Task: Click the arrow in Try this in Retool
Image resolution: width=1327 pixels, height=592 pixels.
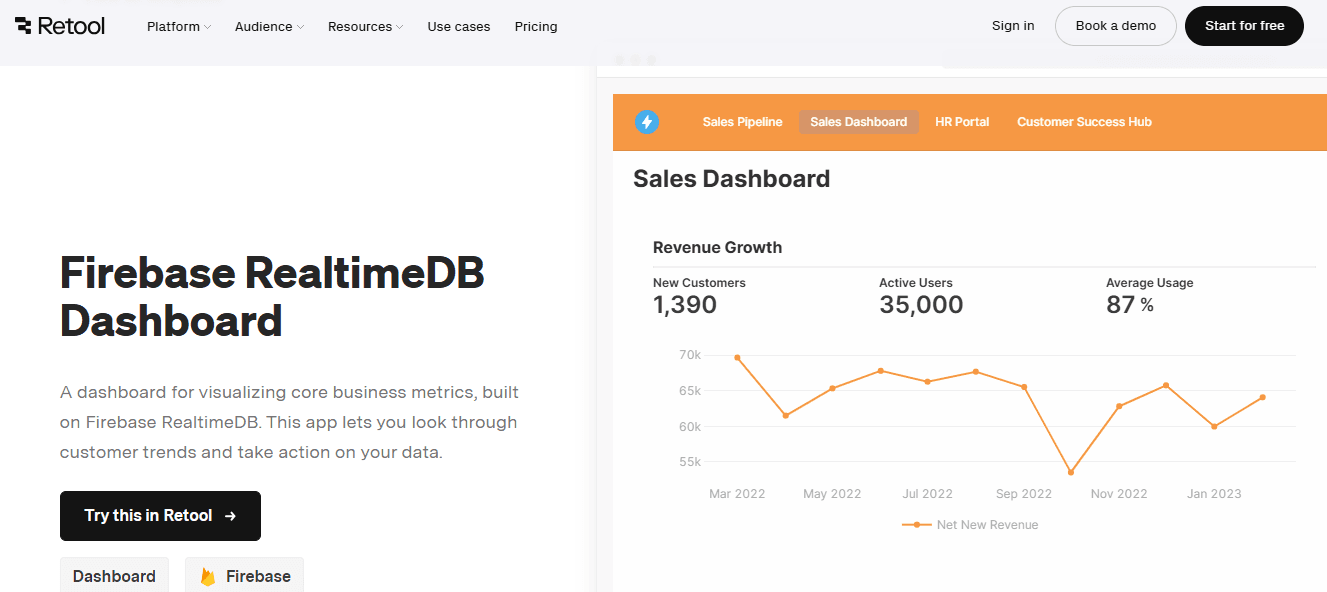Action: coord(230,516)
